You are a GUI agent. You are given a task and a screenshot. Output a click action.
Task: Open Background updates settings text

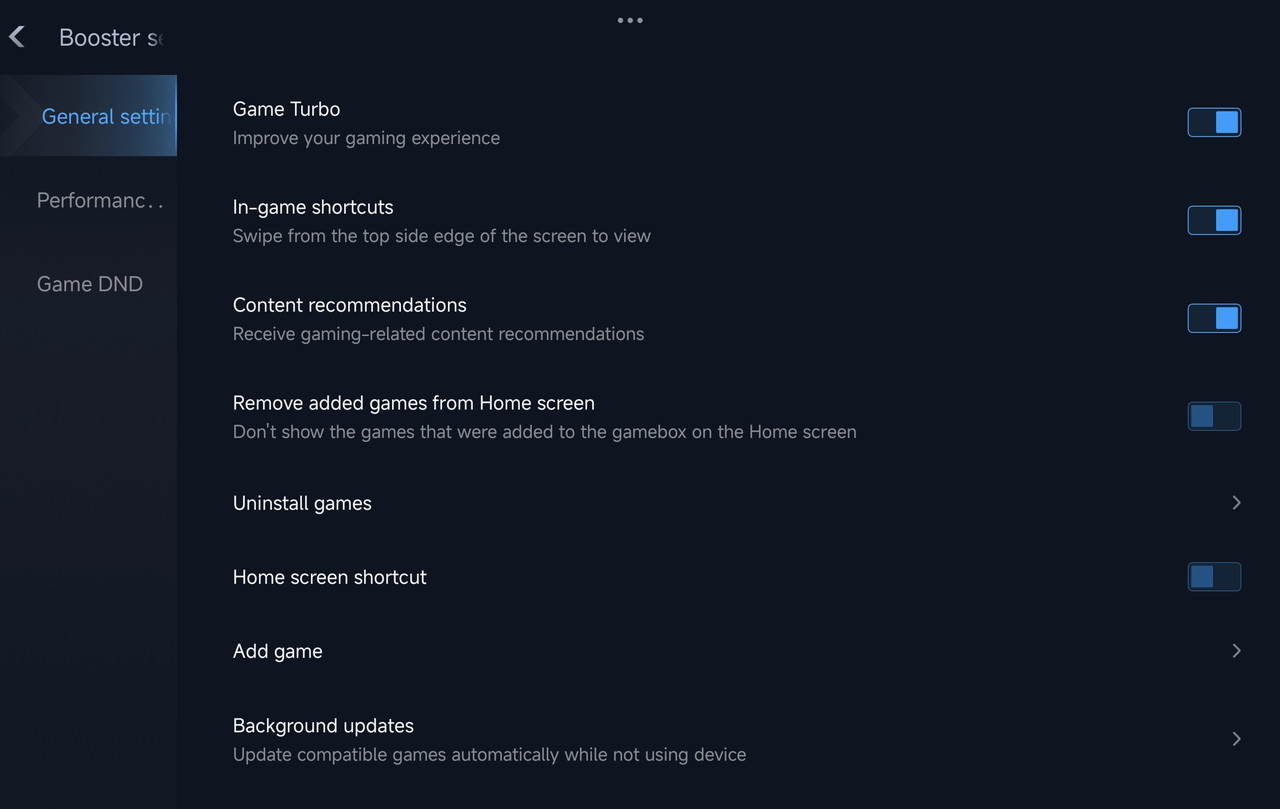[323, 726]
